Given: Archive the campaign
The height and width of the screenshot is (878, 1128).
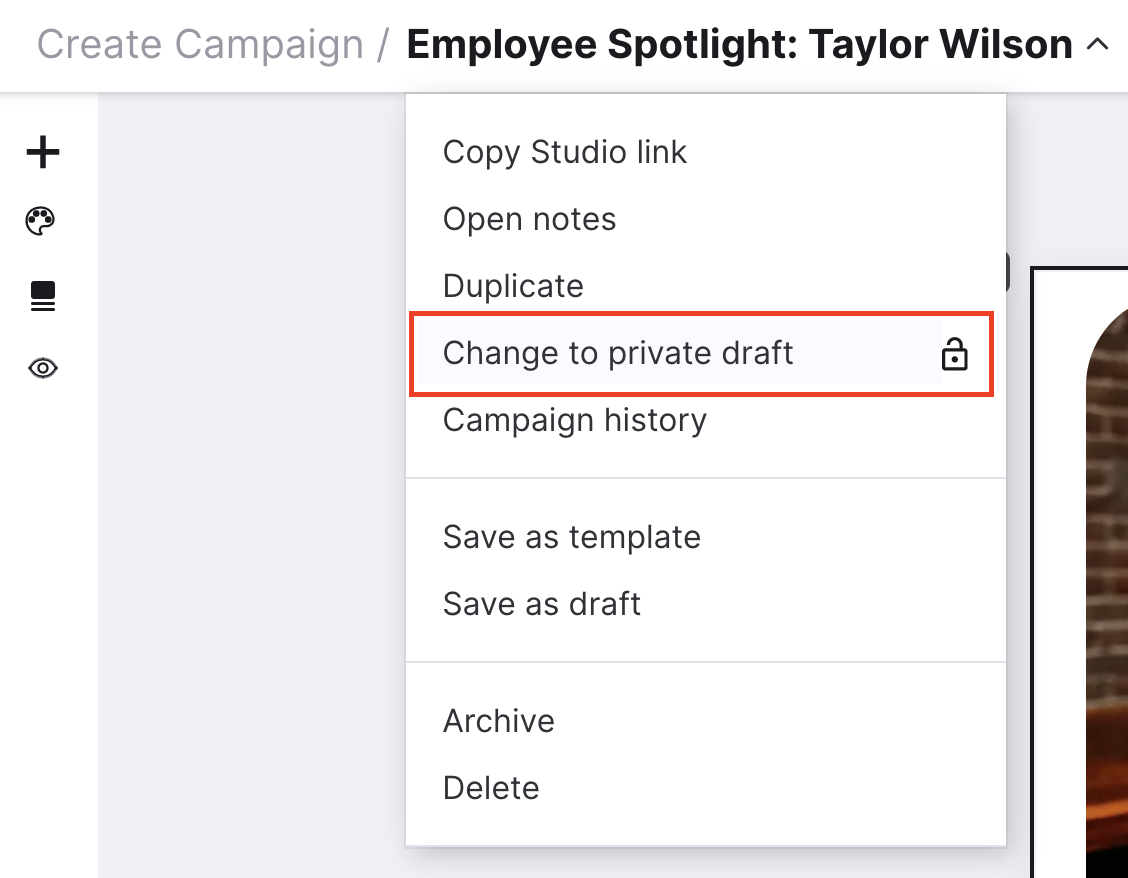Looking at the screenshot, I should click(498, 720).
